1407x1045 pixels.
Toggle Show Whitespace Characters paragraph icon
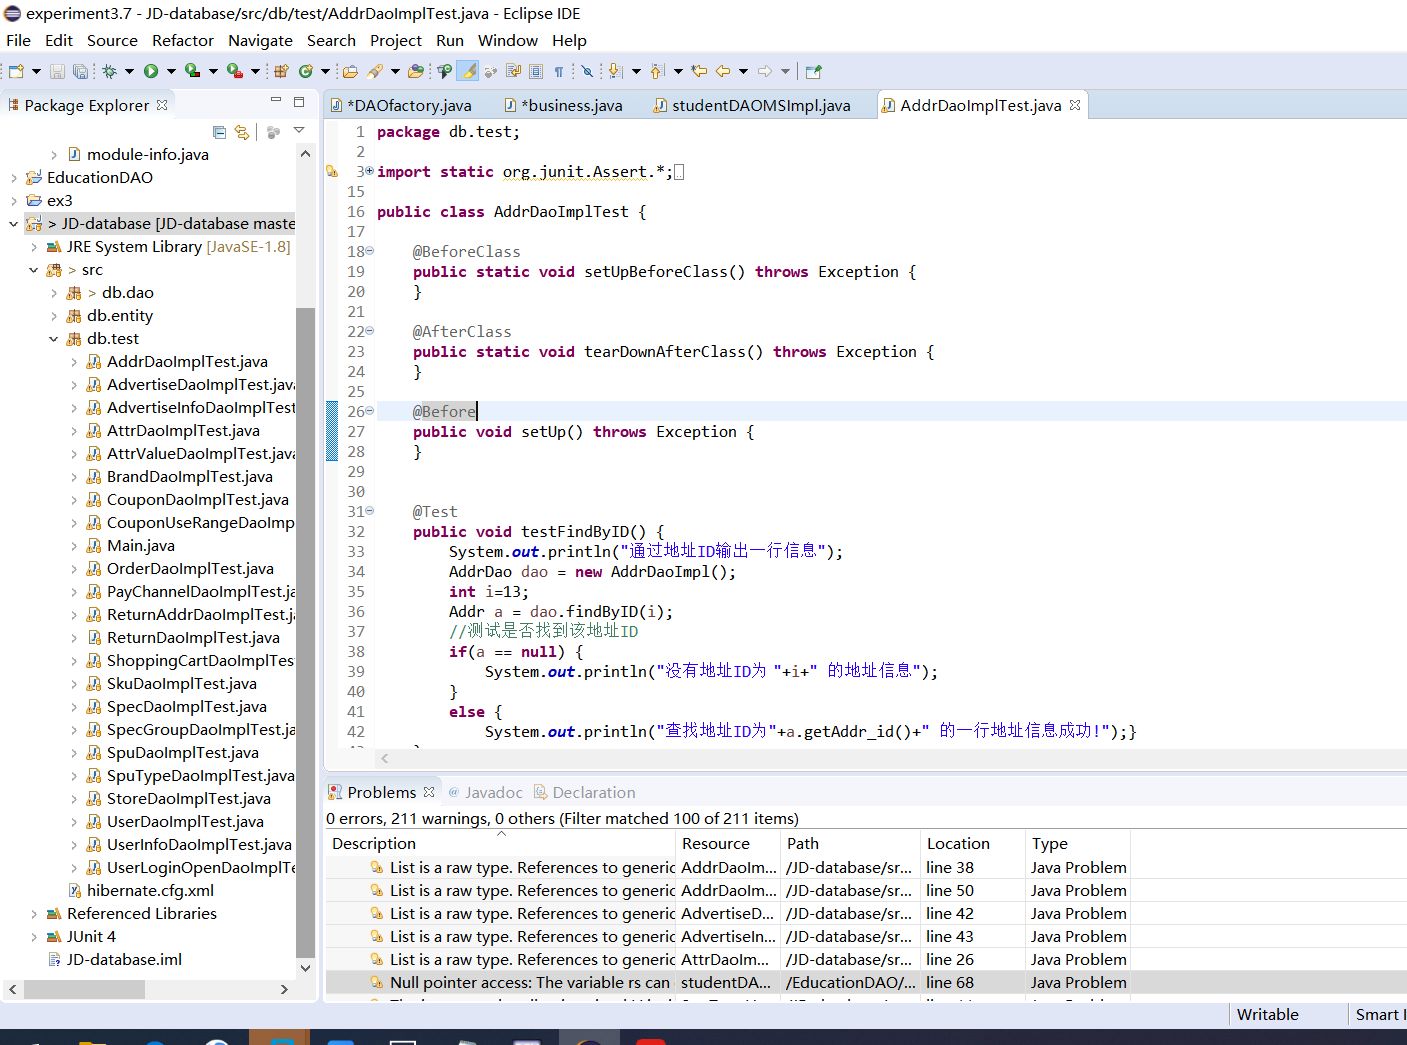tap(559, 71)
